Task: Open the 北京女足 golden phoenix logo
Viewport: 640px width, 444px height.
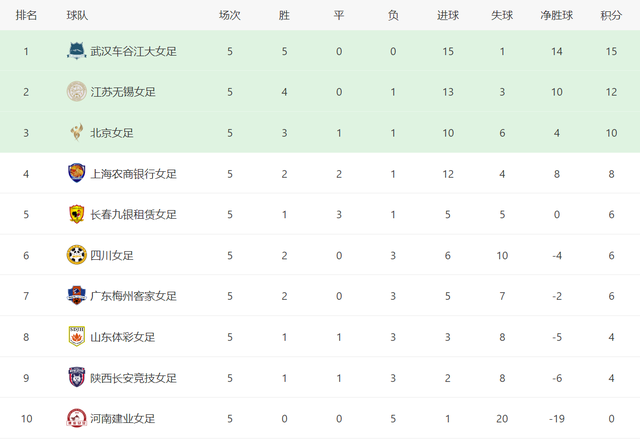Action: tap(76, 133)
